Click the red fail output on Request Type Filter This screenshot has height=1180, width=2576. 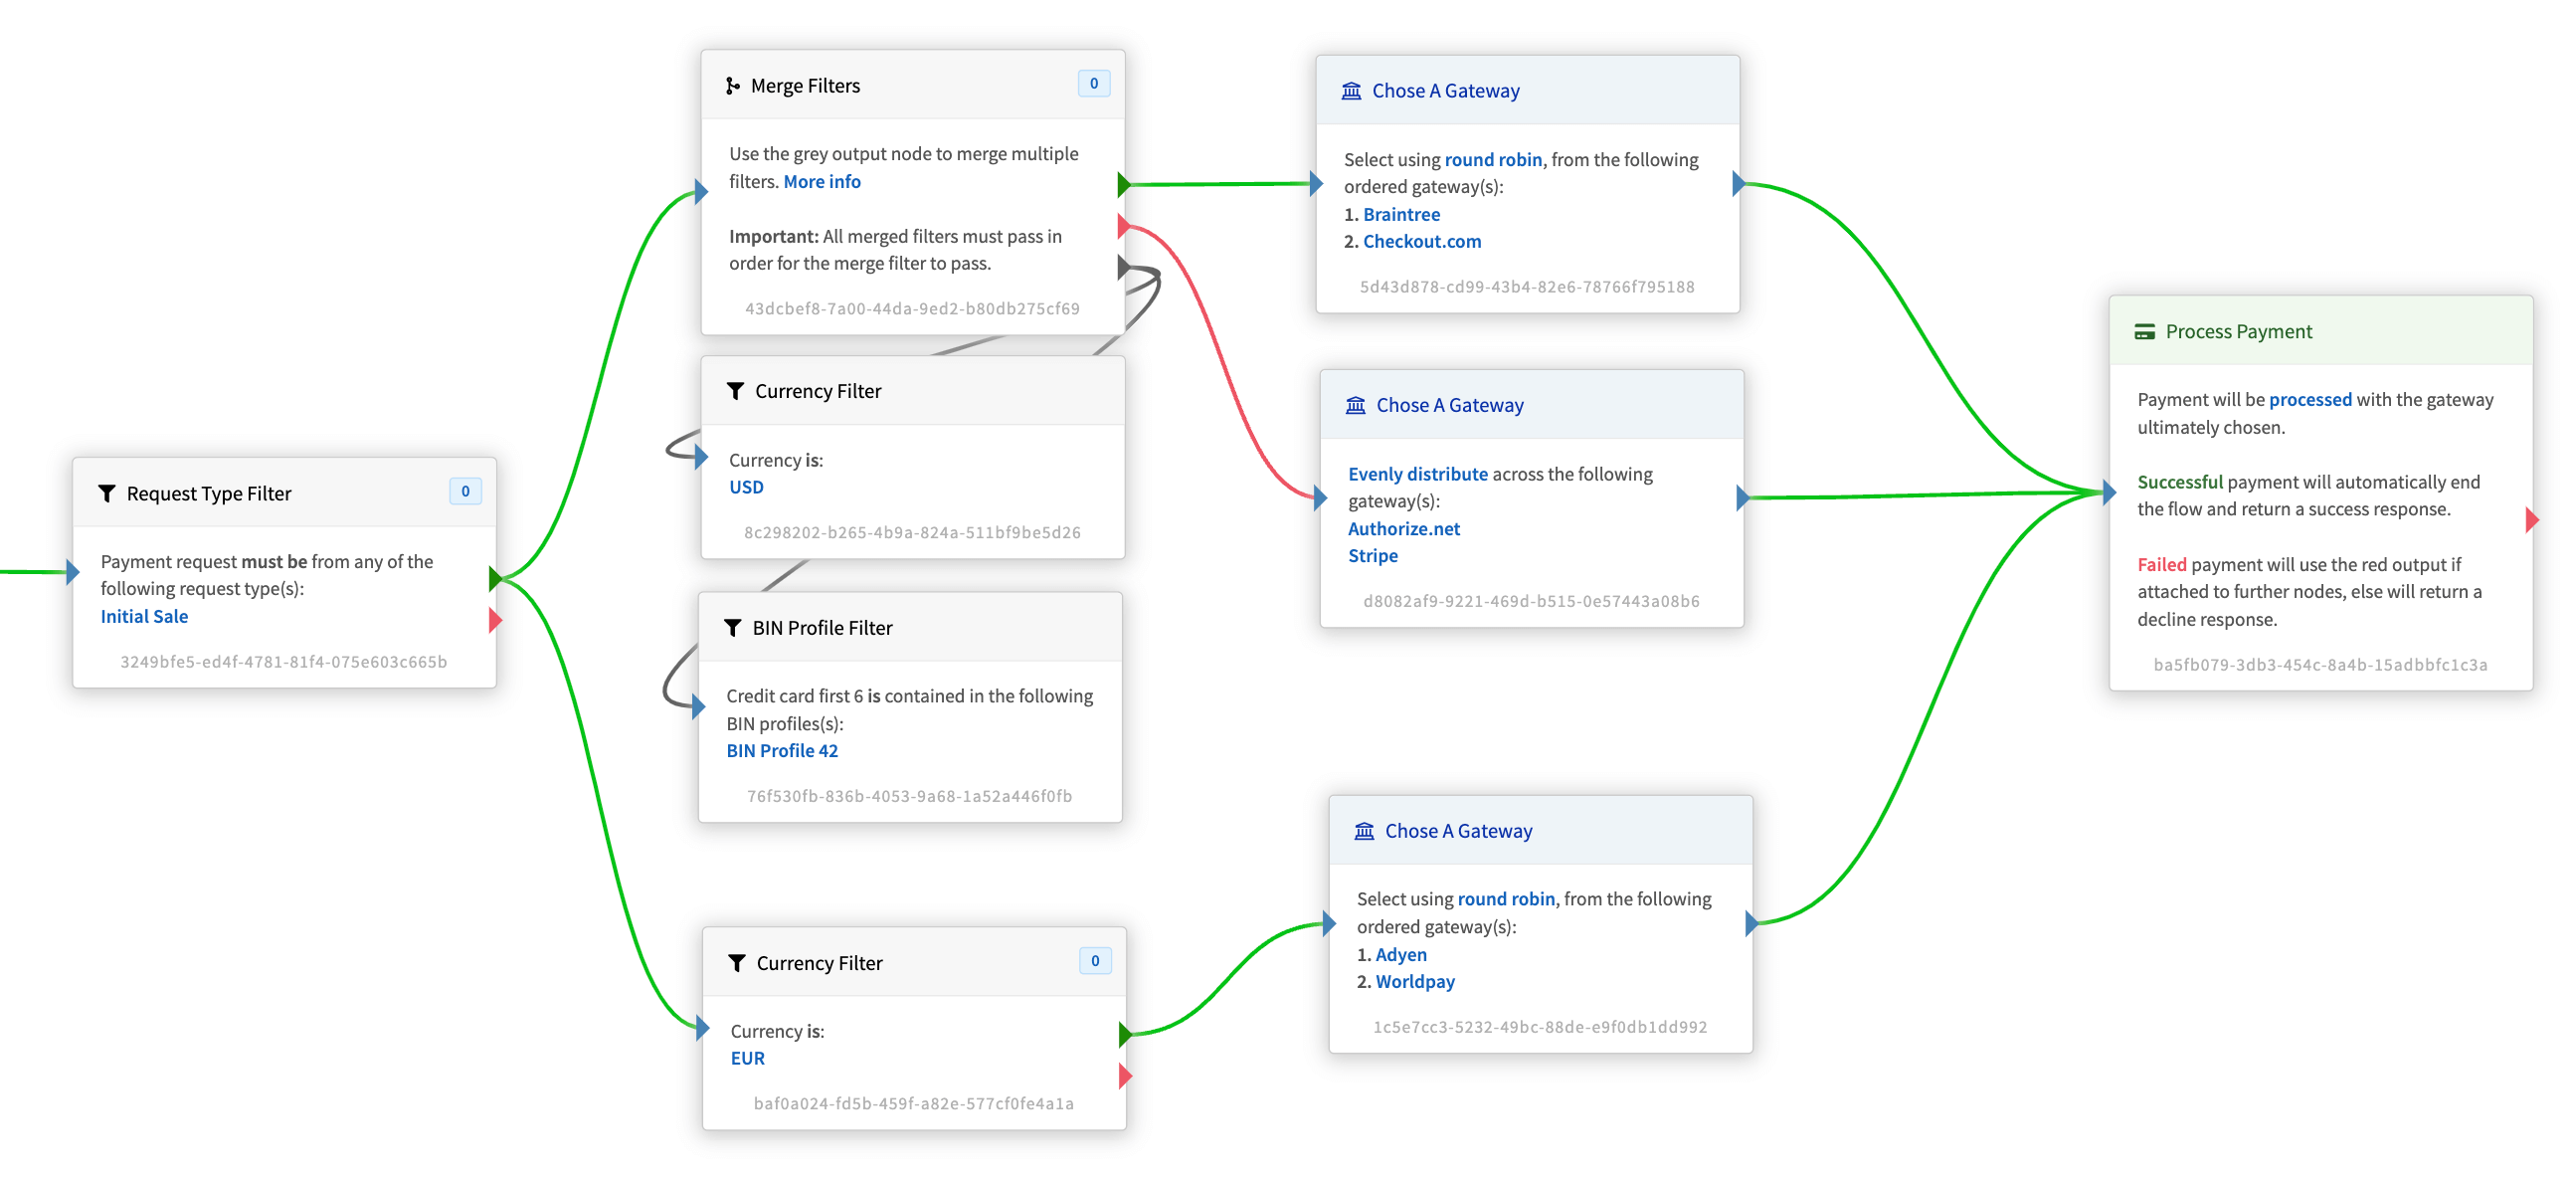(495, 620)
